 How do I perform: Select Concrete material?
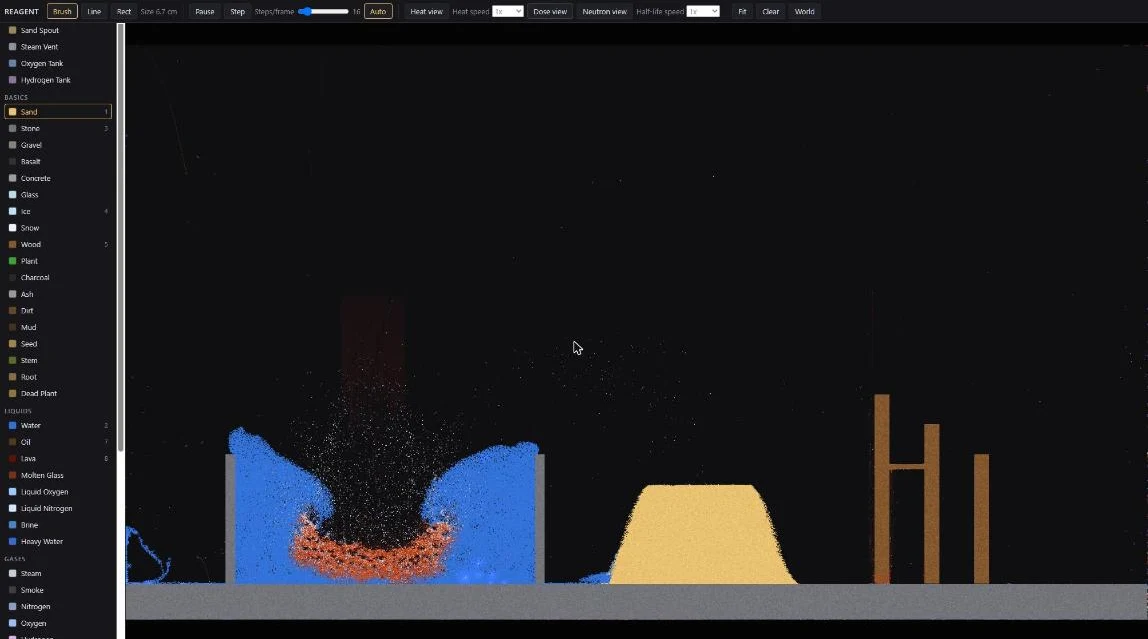pos(58,178)
